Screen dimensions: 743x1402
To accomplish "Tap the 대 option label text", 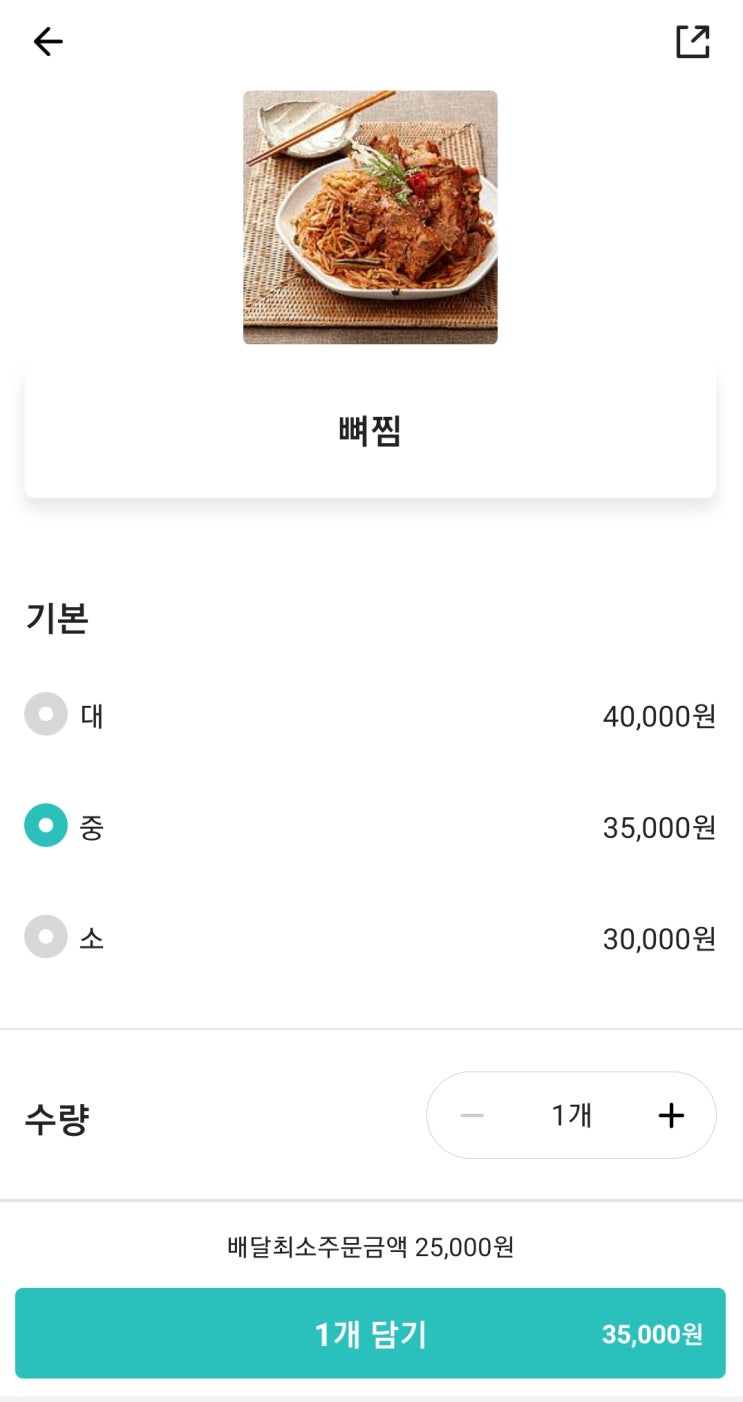I will 92,716.
